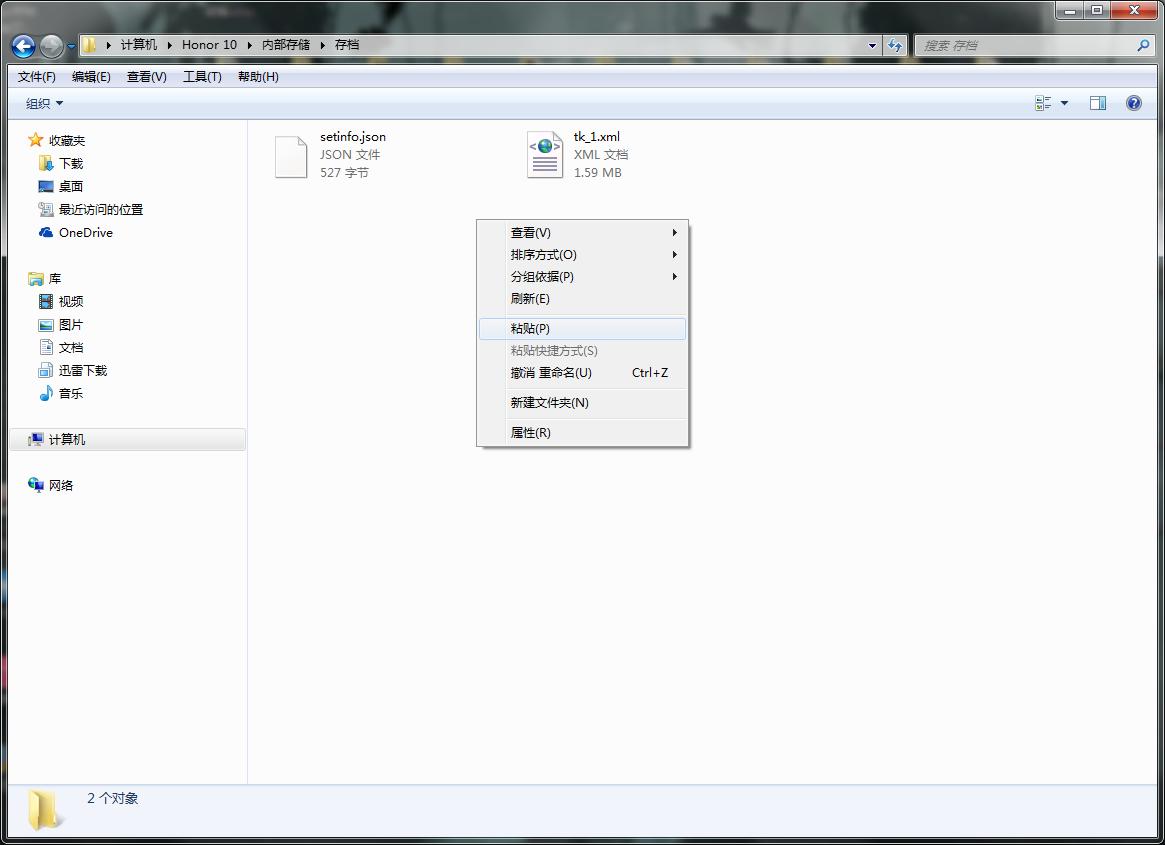1165x845 pixels.
Task: Click the refresh icon beside address bar
Action: click(895, 45)
